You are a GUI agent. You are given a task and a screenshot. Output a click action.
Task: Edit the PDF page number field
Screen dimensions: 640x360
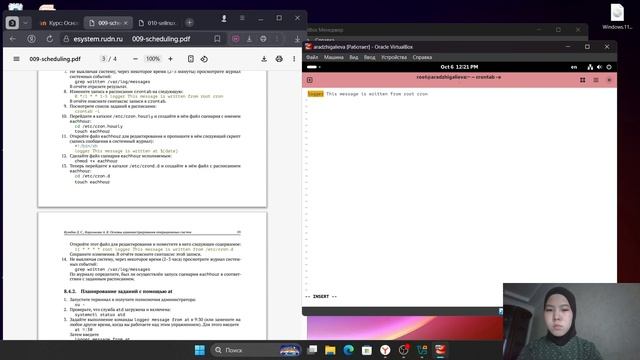pos(104,59)
